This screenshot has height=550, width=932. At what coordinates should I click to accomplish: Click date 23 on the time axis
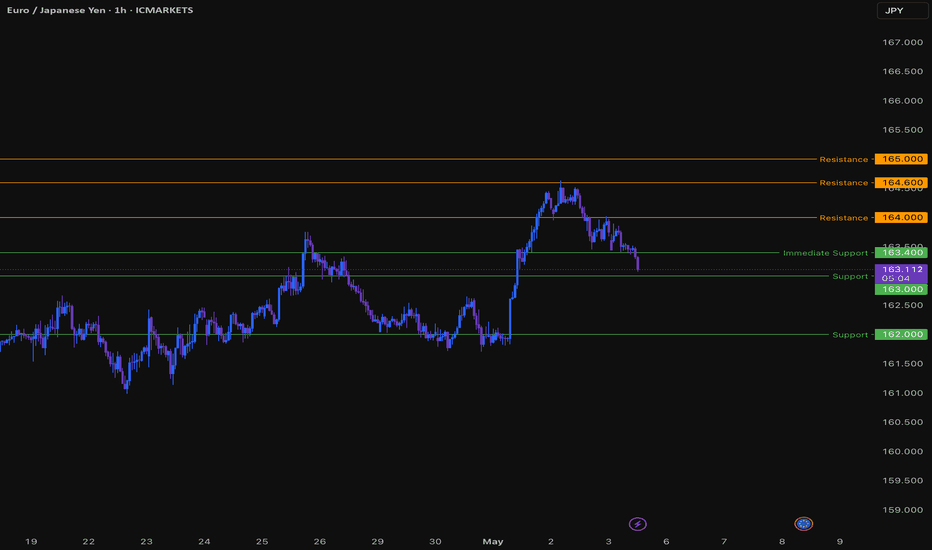click(x=146, y=542)
